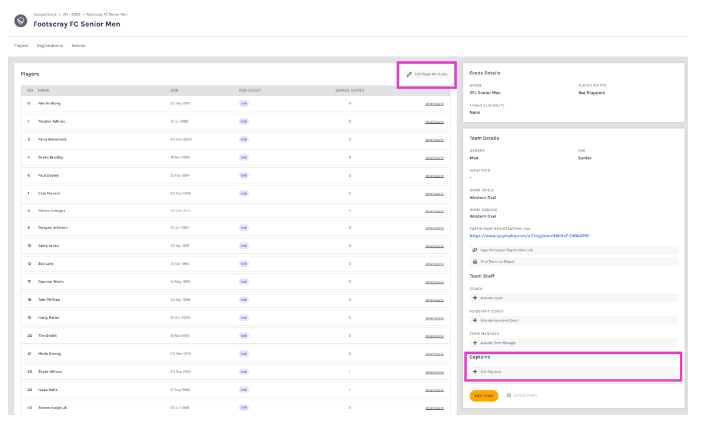
Task: Unallocate player Drake Bradley
Action: [434, 158]
